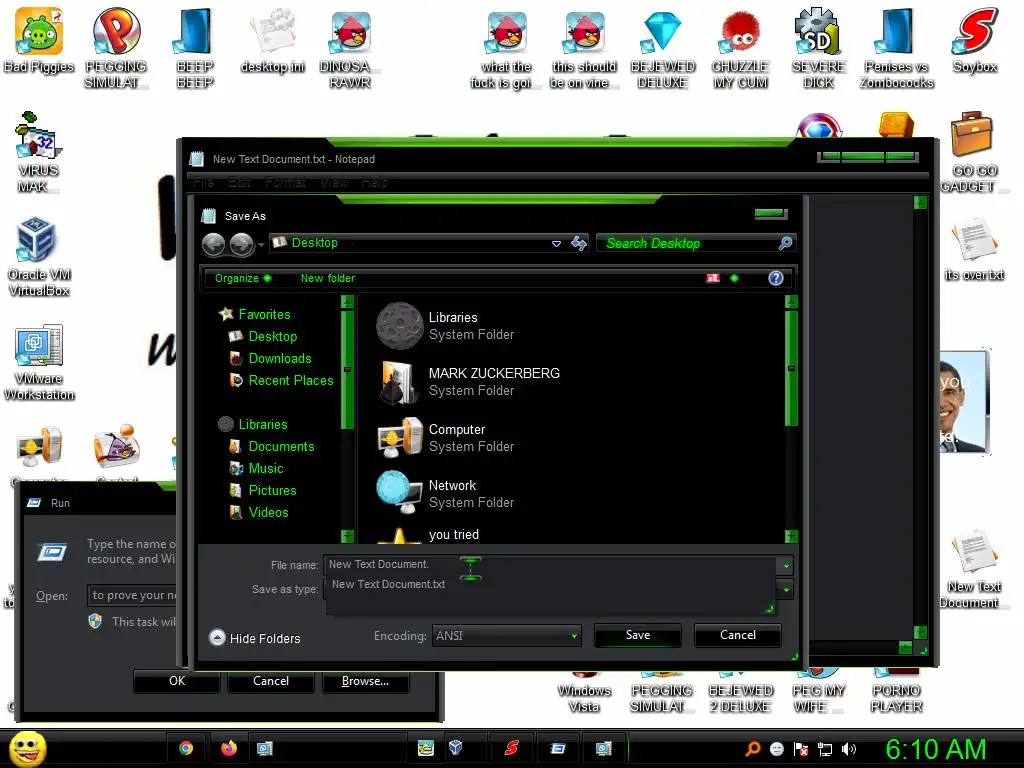
Task: Open the Organize dropdown menu
Action: pos(243,278)
